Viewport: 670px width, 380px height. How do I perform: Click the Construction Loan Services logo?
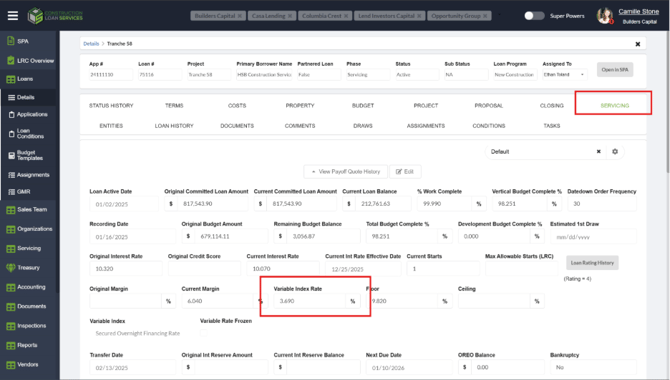[x=55, y=16]
